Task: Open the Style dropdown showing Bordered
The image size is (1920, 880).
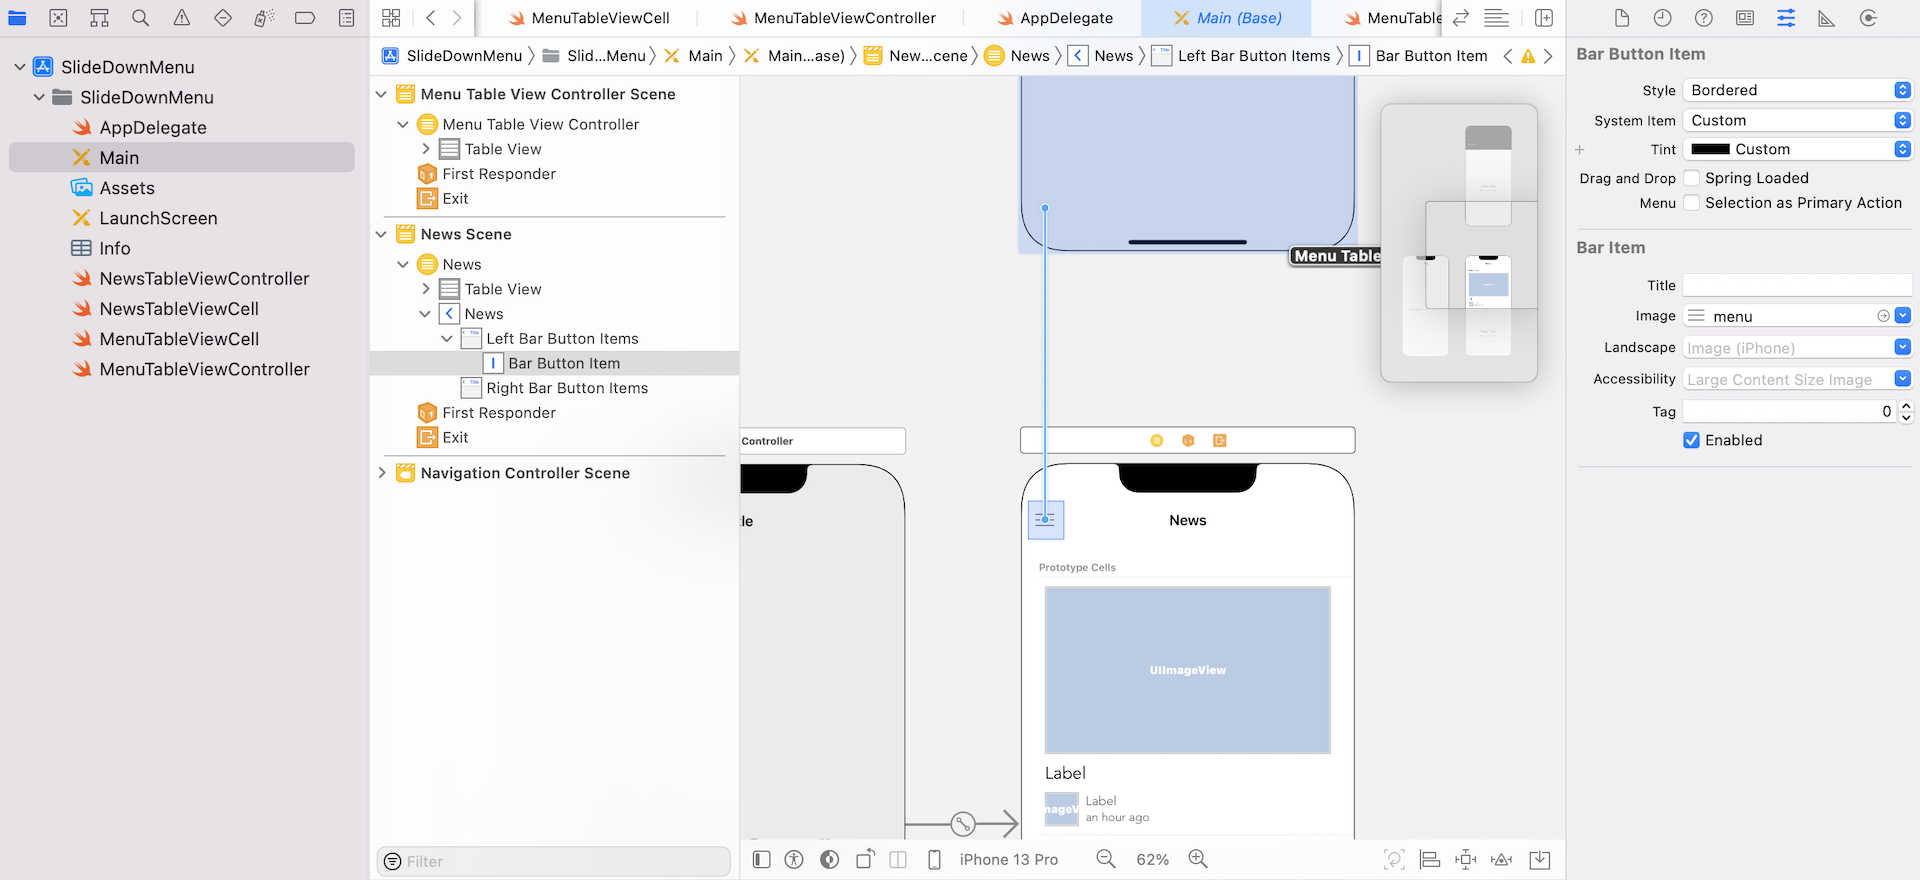Action: (x=1797, y=90)
